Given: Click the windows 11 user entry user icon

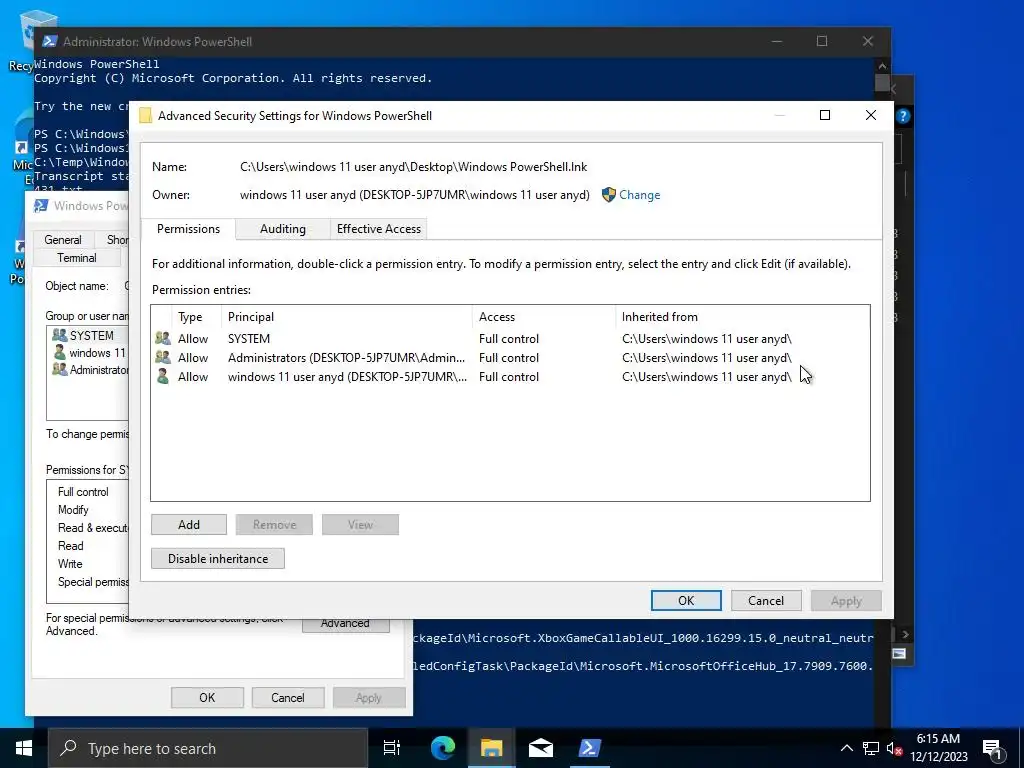Looking at the screenshot, I should (x=163, y=376).
